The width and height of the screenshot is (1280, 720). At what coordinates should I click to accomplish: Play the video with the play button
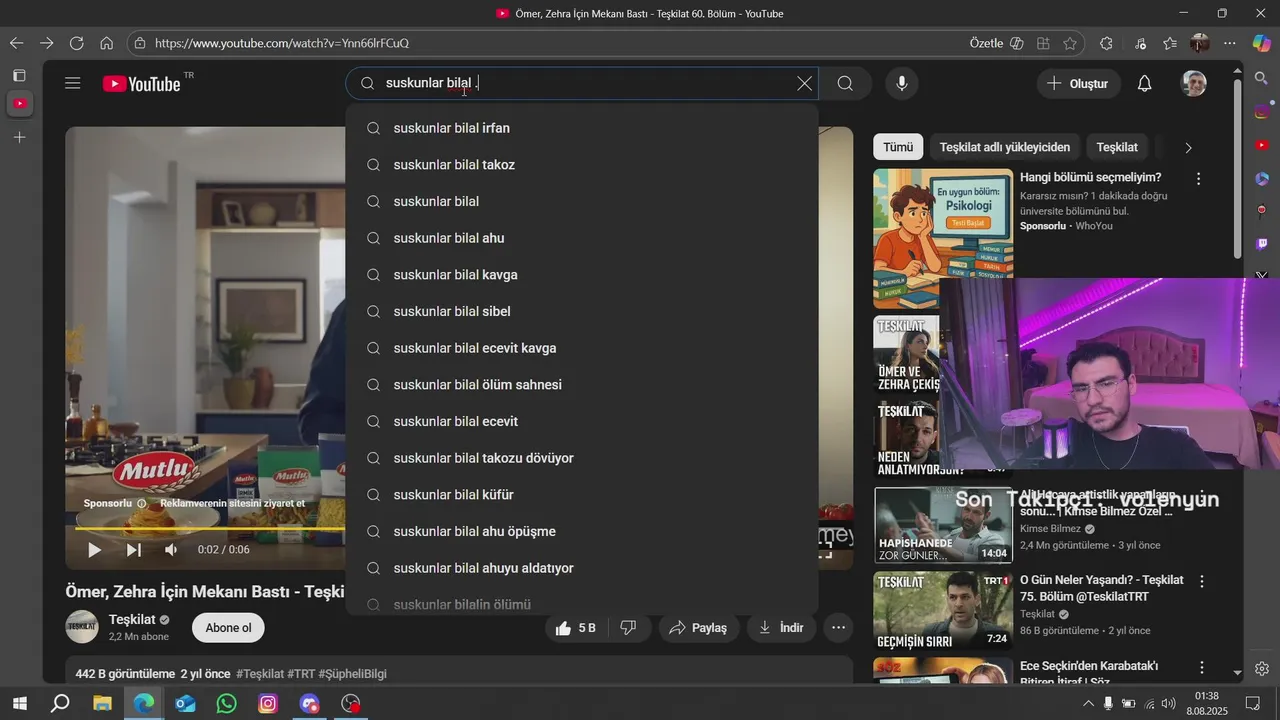click(x=94, y=549)
